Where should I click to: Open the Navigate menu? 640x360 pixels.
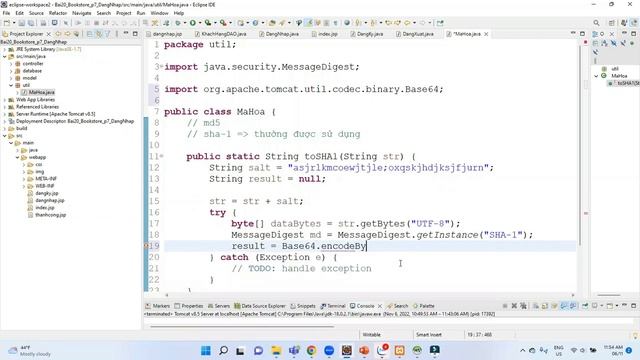tap(82, 13)
